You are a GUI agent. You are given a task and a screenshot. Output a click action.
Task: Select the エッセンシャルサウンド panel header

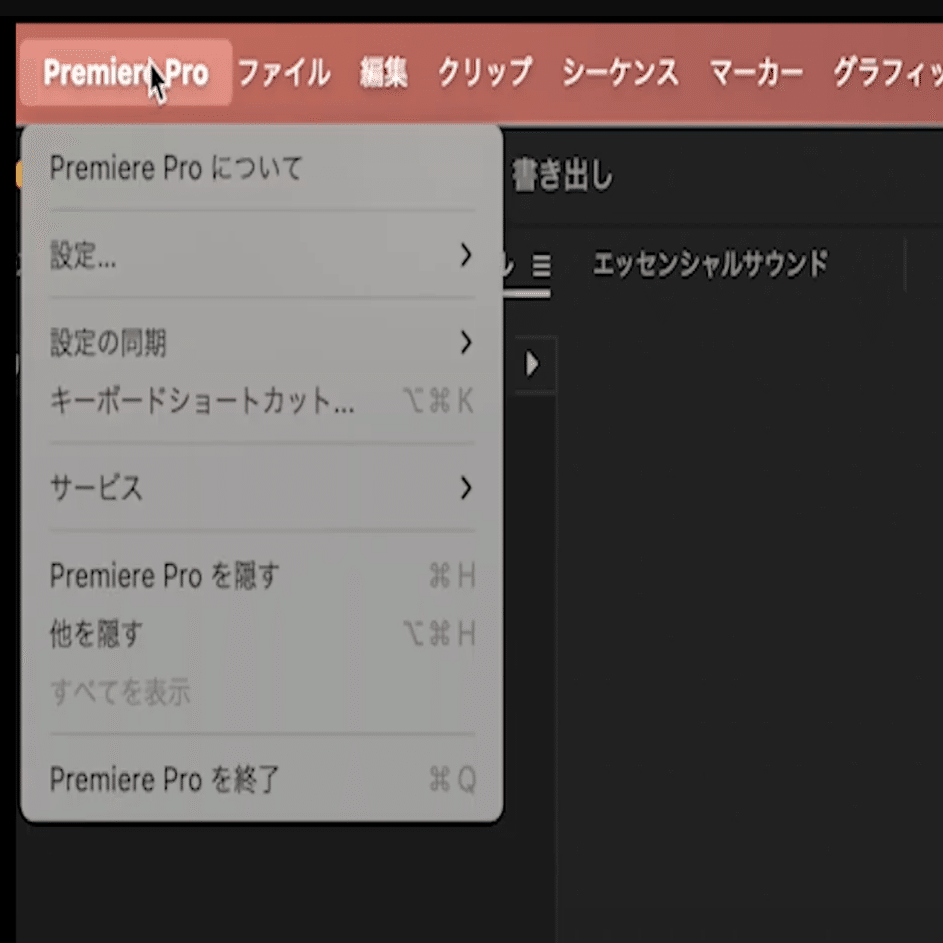pos(710,264)
